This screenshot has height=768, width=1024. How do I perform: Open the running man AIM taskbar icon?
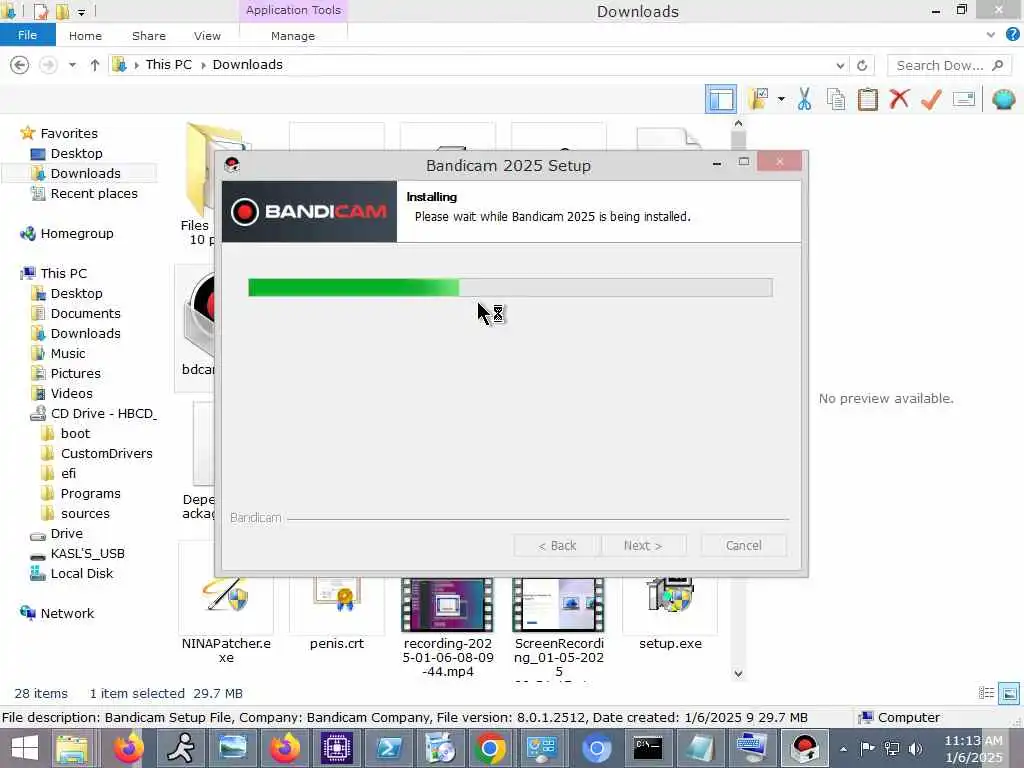[180, 748]
